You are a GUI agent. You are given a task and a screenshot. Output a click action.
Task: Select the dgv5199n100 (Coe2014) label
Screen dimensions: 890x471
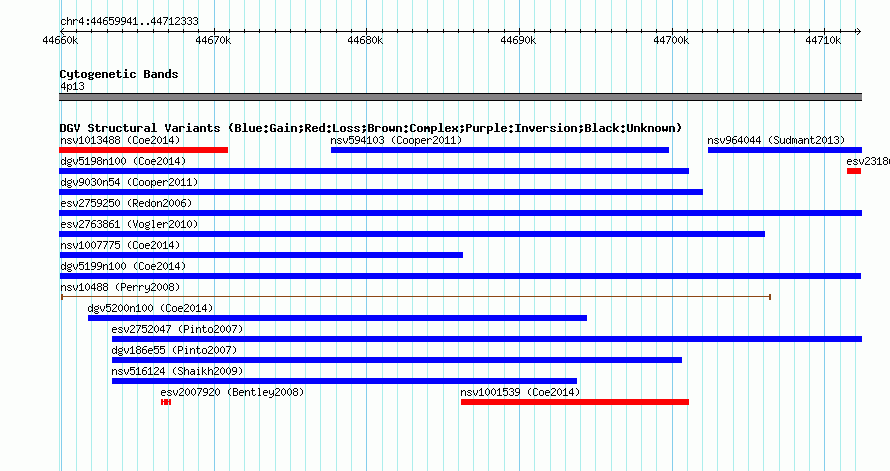tap(123, 266)
